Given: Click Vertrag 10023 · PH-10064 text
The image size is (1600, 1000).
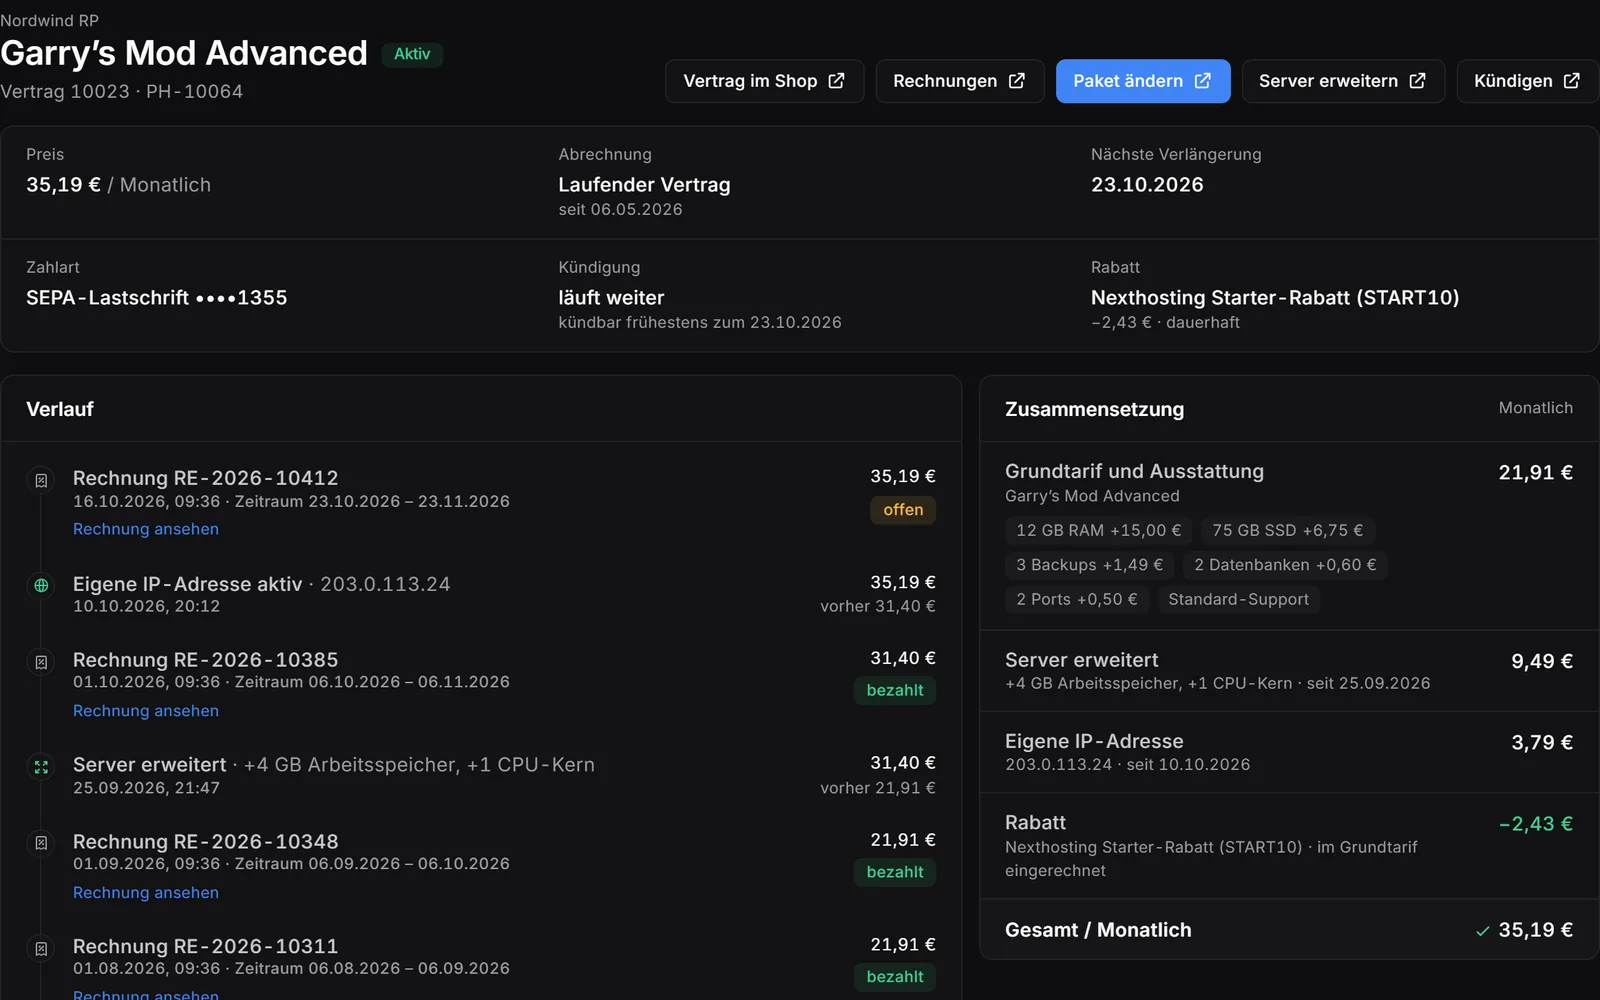Looking at the screenshot, I should point(122,91).
